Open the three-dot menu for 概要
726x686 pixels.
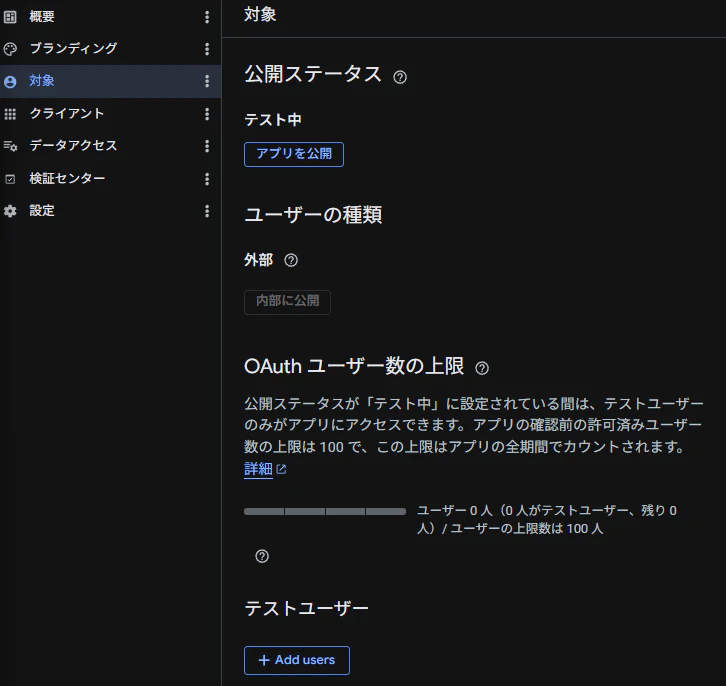point(207,17)
